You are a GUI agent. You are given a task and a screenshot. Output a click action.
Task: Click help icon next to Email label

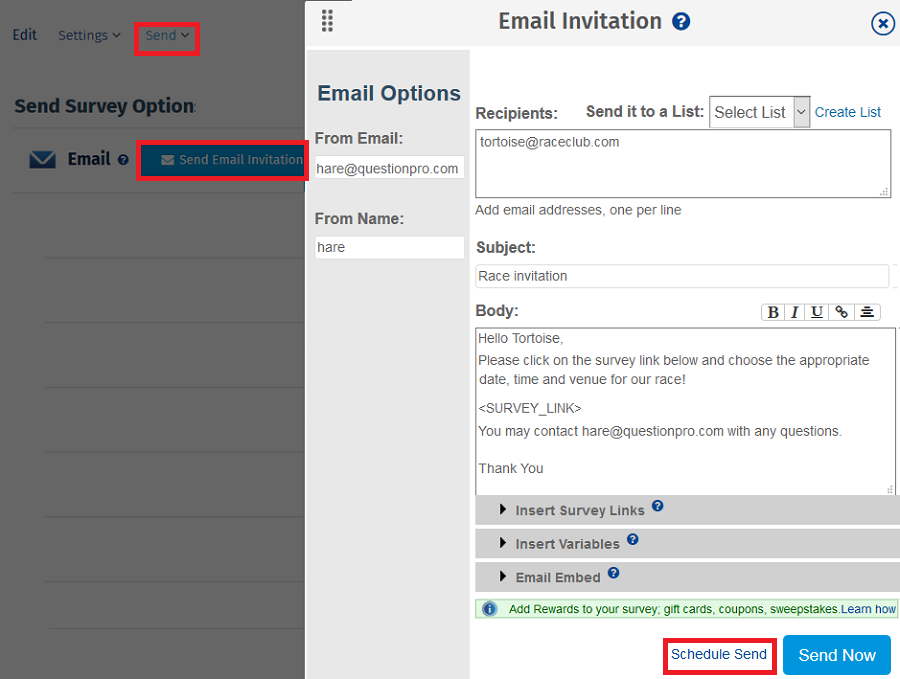(x=123, y=160)
